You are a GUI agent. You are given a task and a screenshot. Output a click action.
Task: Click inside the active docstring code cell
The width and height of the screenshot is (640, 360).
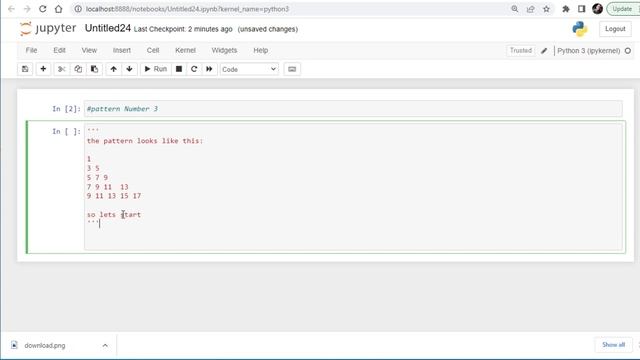click(353, 187)
